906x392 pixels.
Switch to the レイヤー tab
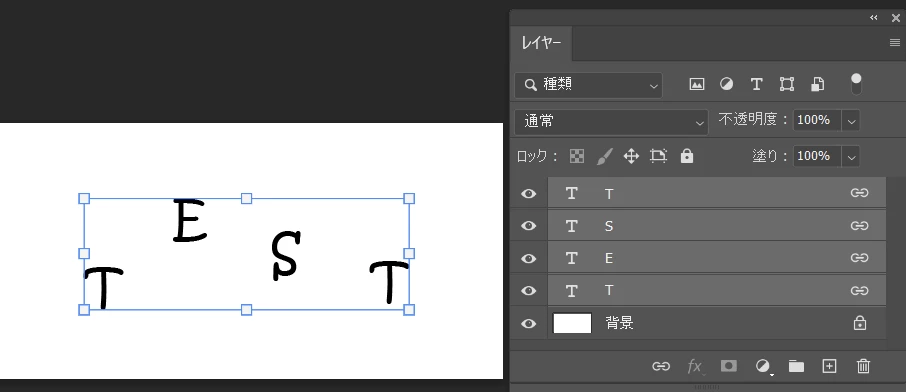pyautogui.click(x=541, y=43)
